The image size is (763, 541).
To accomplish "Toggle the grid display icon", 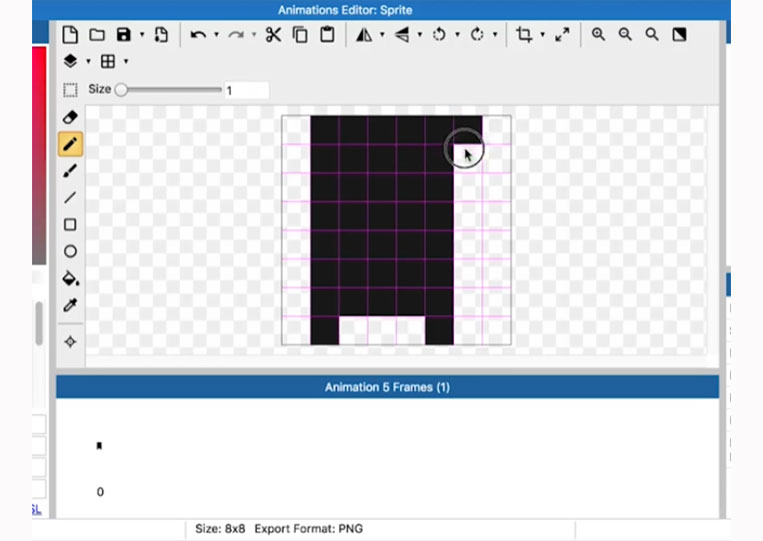I will click(x=108, y=61).
